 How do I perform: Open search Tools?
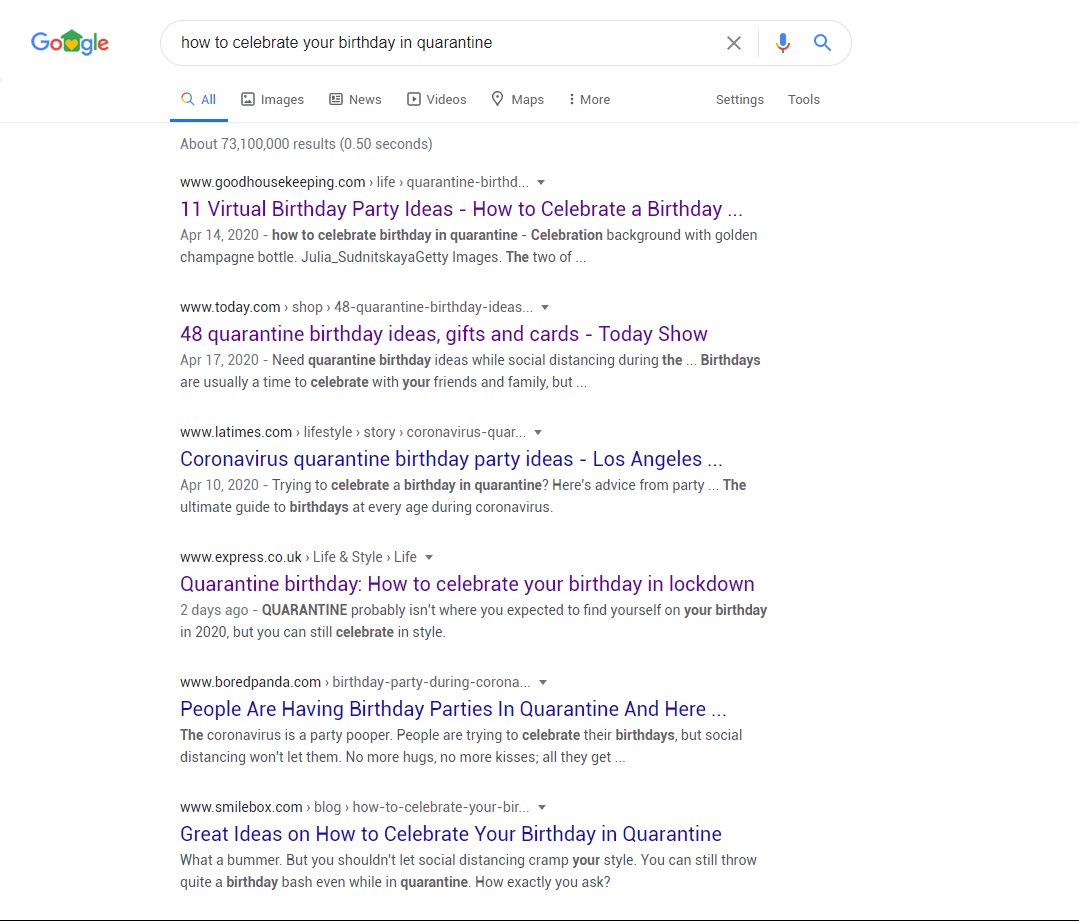coord(804,99)
